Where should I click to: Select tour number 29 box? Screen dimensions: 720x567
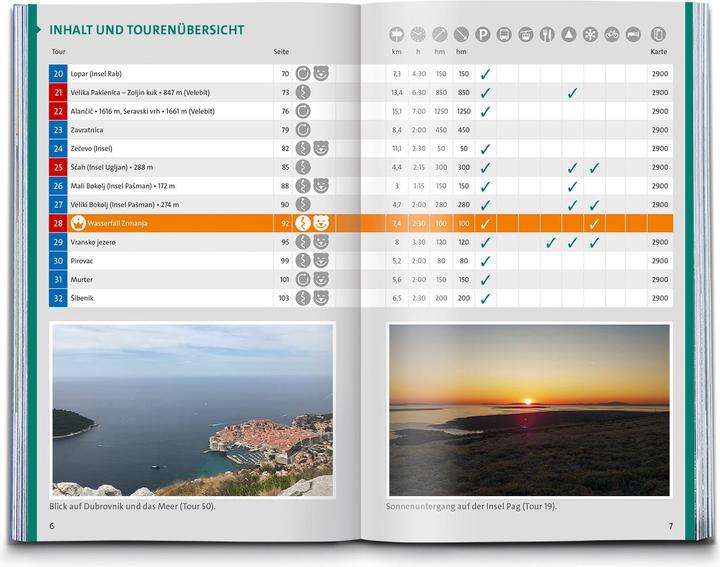point(58,242)
